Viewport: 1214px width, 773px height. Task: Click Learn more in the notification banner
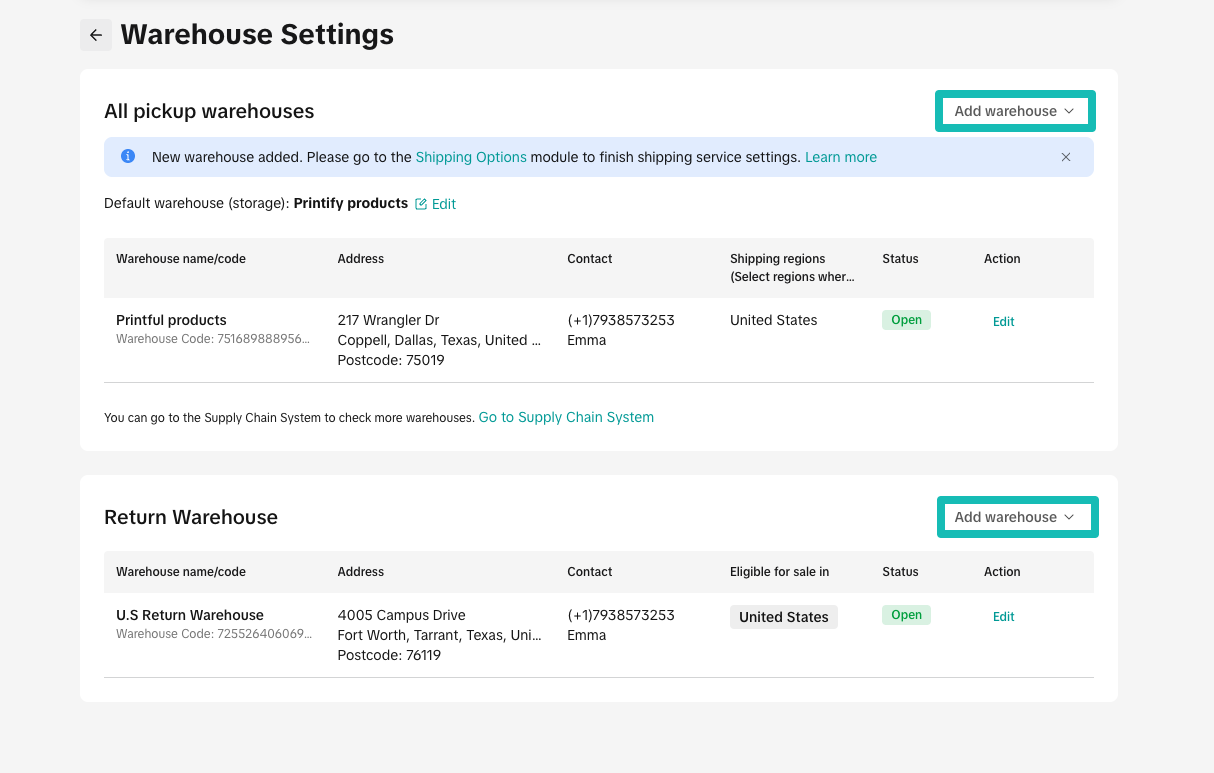pos(840,157)
